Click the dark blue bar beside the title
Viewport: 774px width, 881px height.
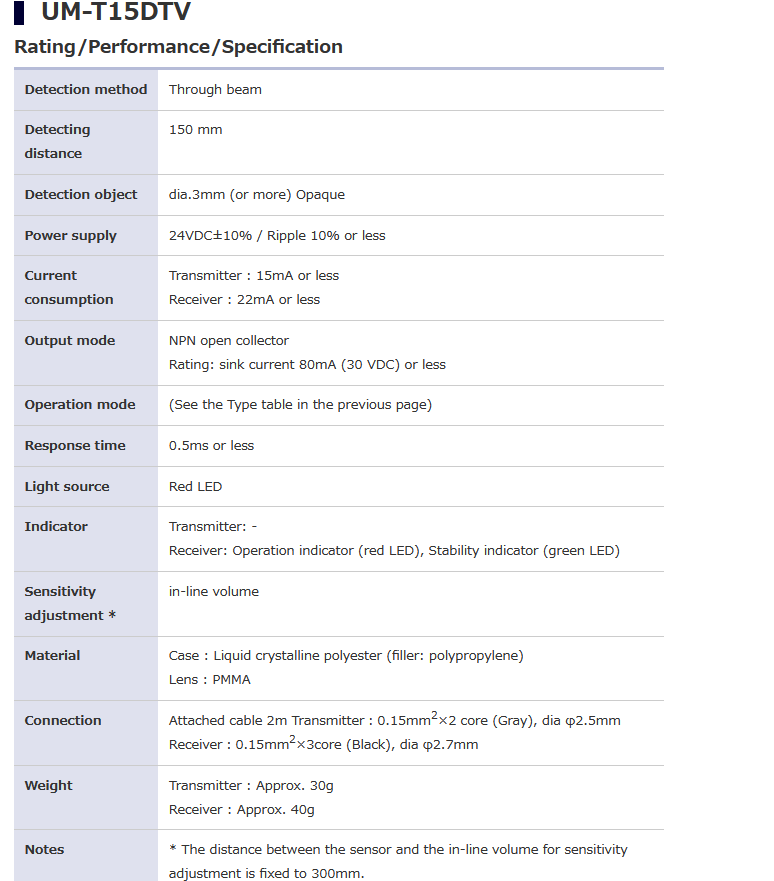[19, 13]
